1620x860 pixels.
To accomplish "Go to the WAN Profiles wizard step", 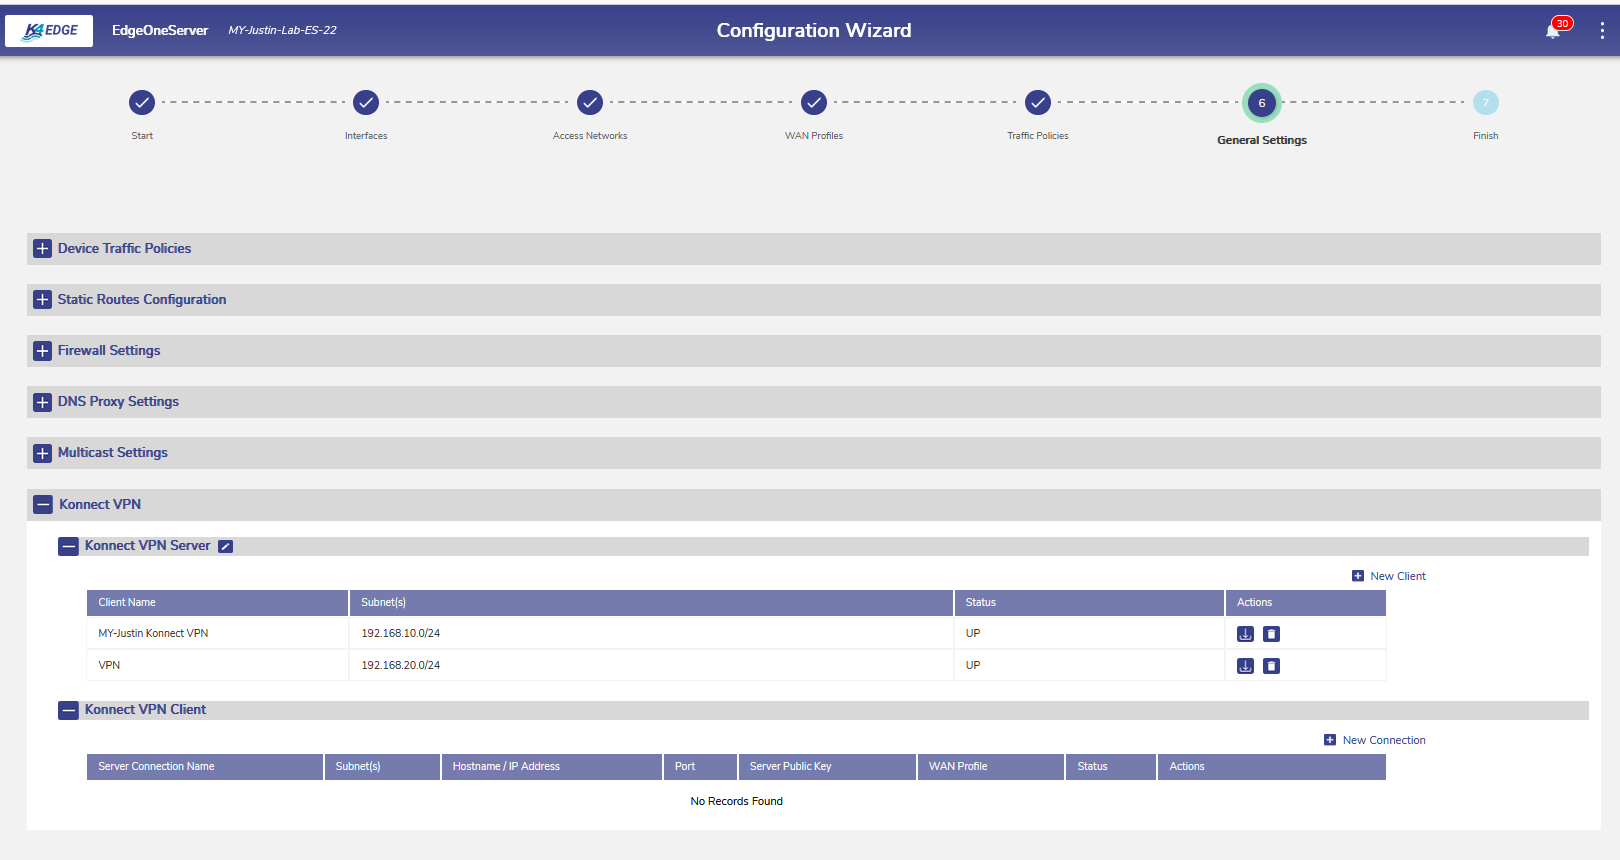I will pyautogui.click(x=814, y=103).
